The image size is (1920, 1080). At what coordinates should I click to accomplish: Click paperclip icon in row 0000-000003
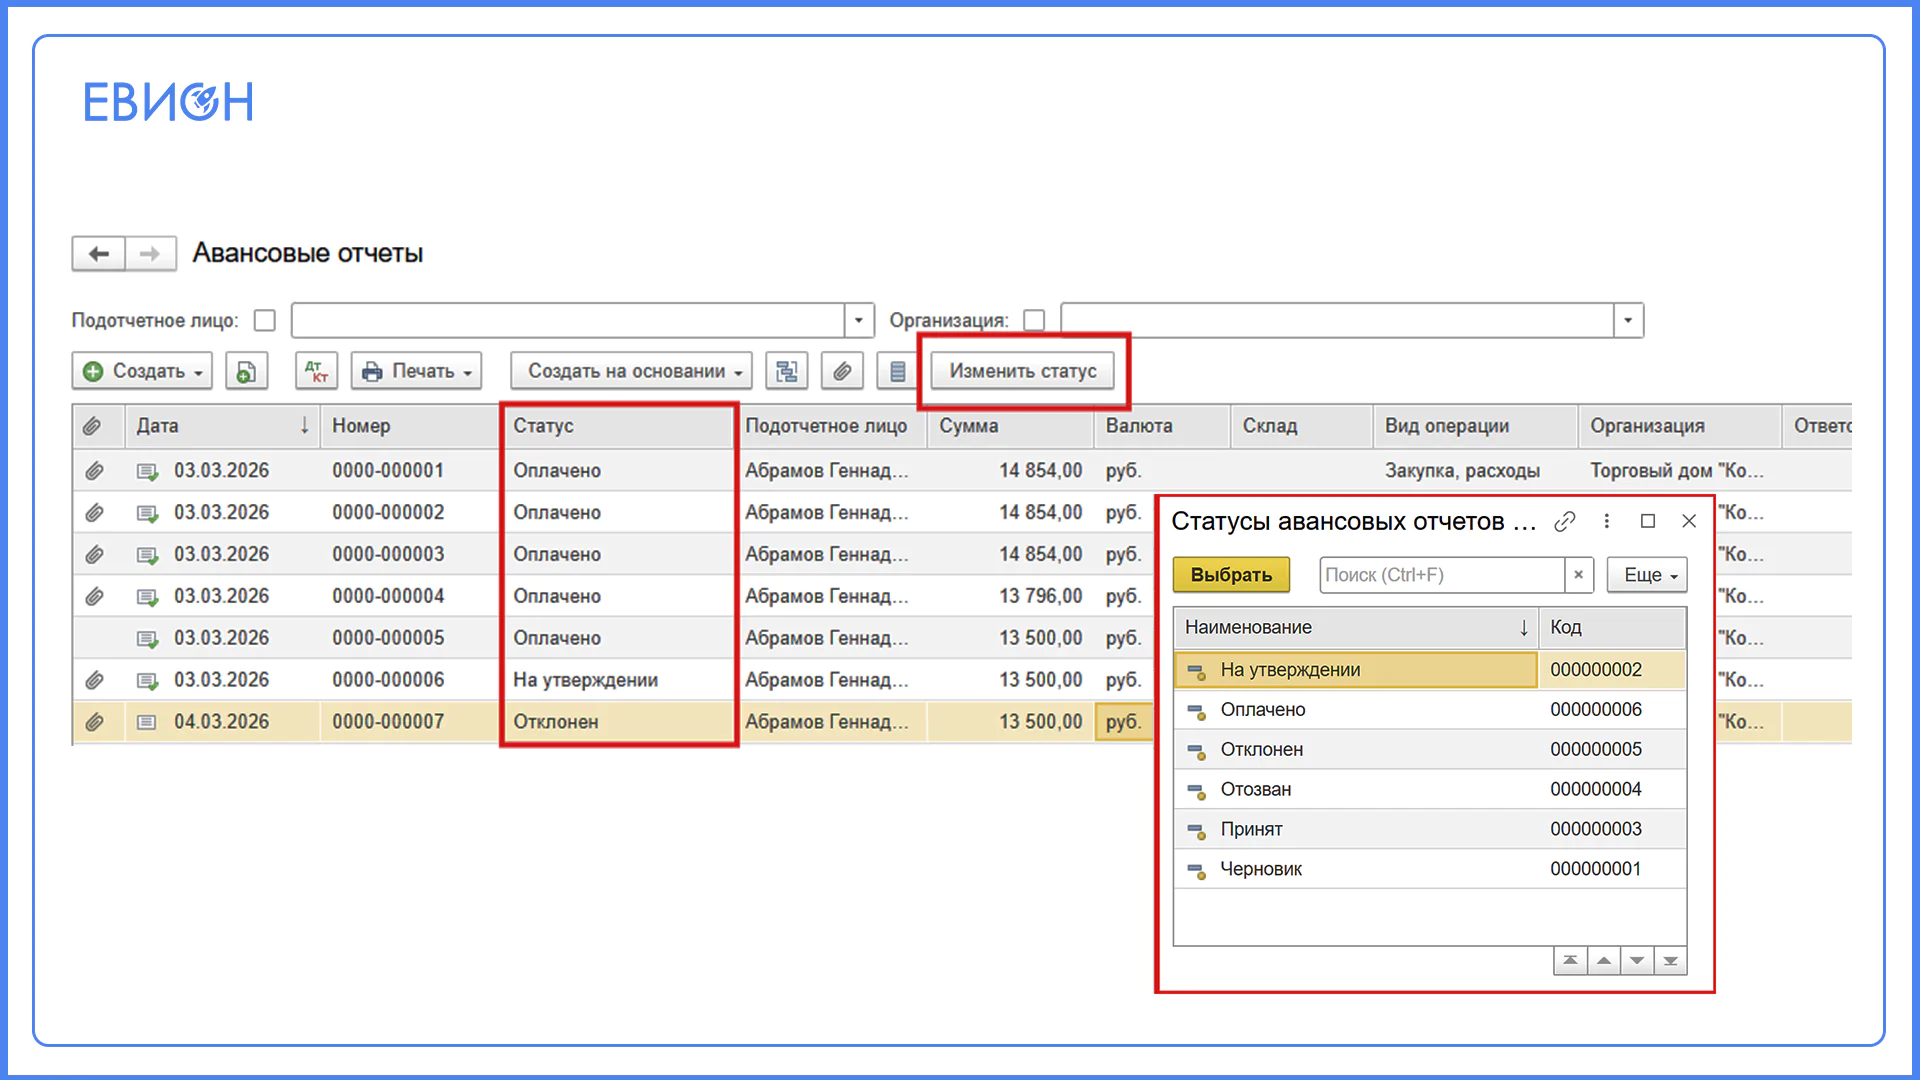94,554
